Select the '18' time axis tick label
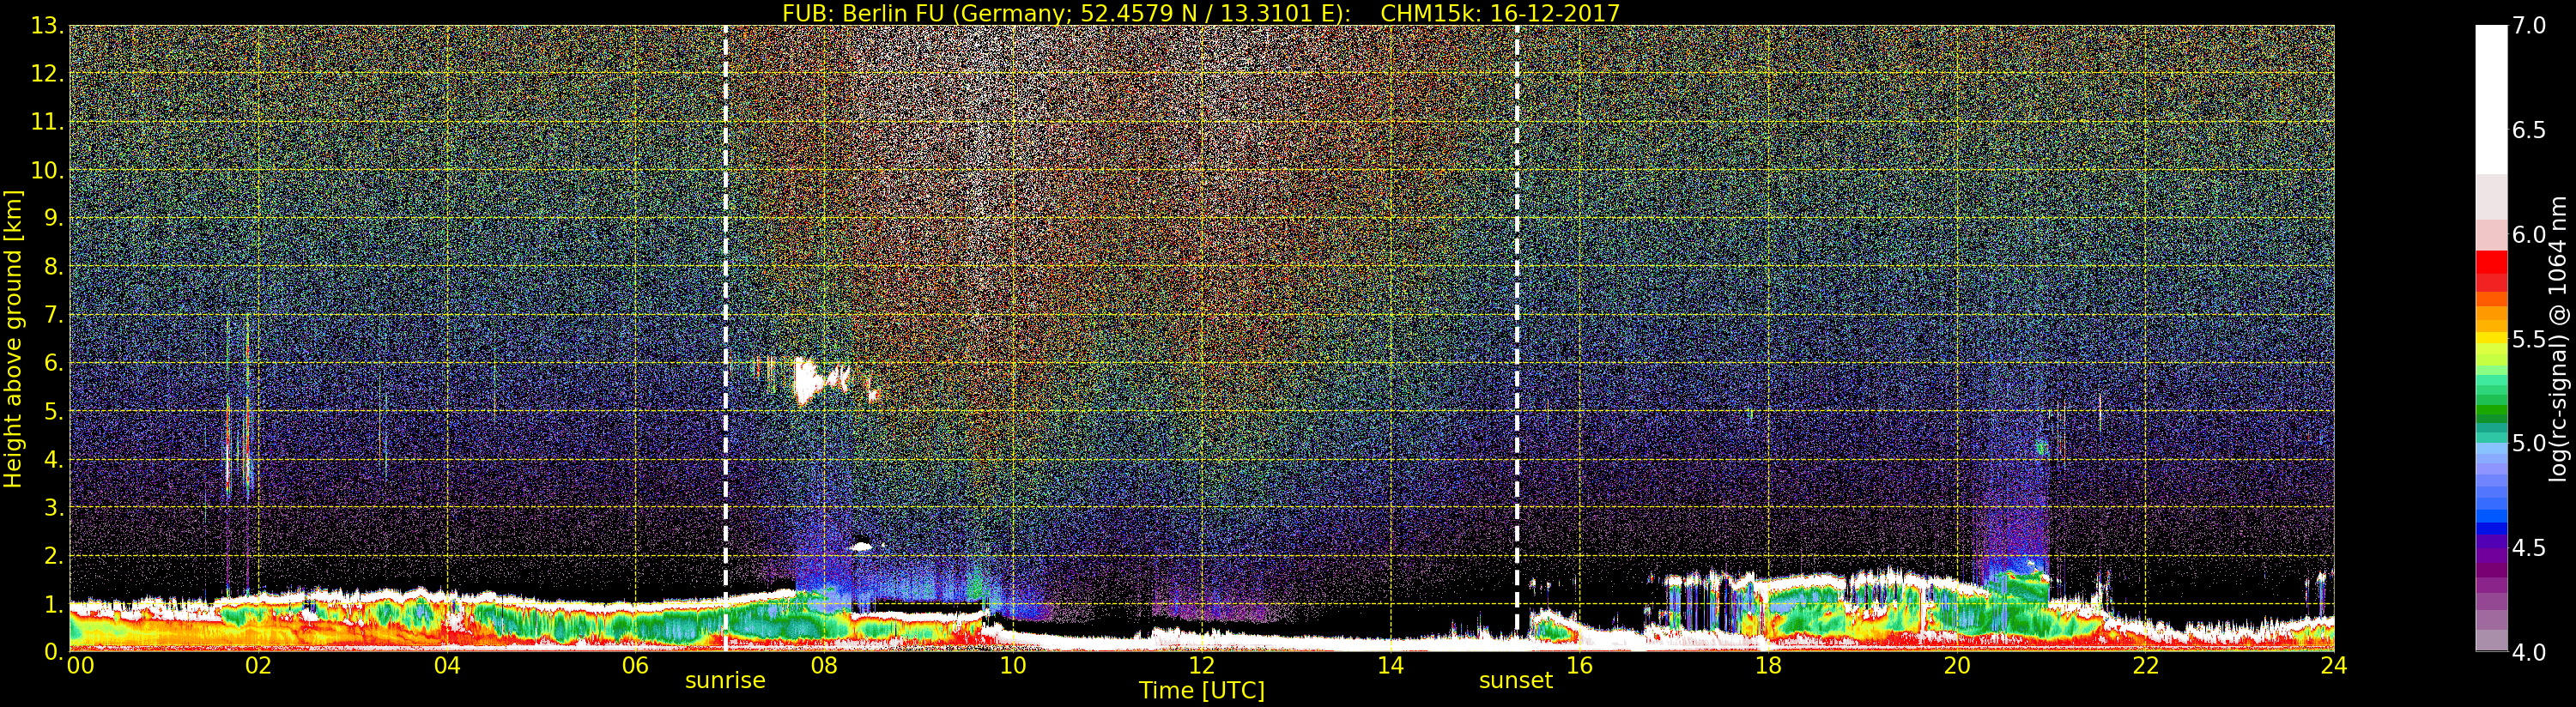The image size is (2576, 707). (1768, 666)
